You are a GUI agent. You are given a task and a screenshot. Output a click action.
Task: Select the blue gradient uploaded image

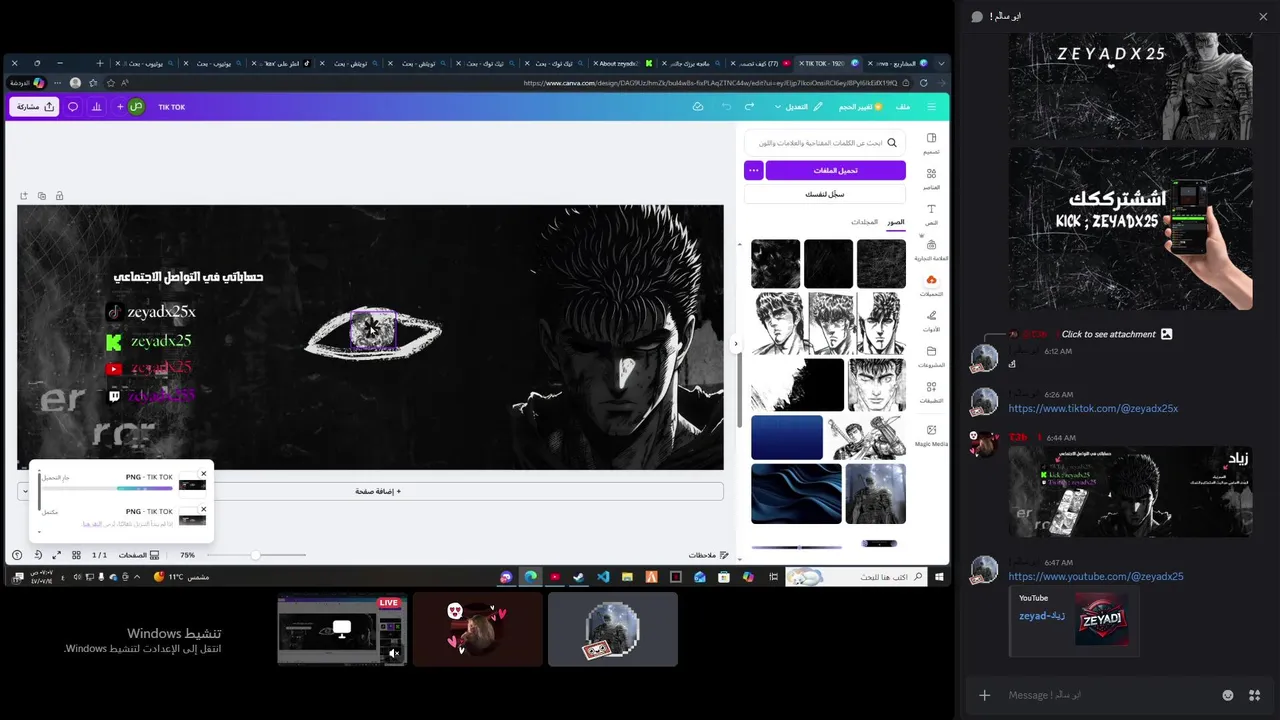787,437
